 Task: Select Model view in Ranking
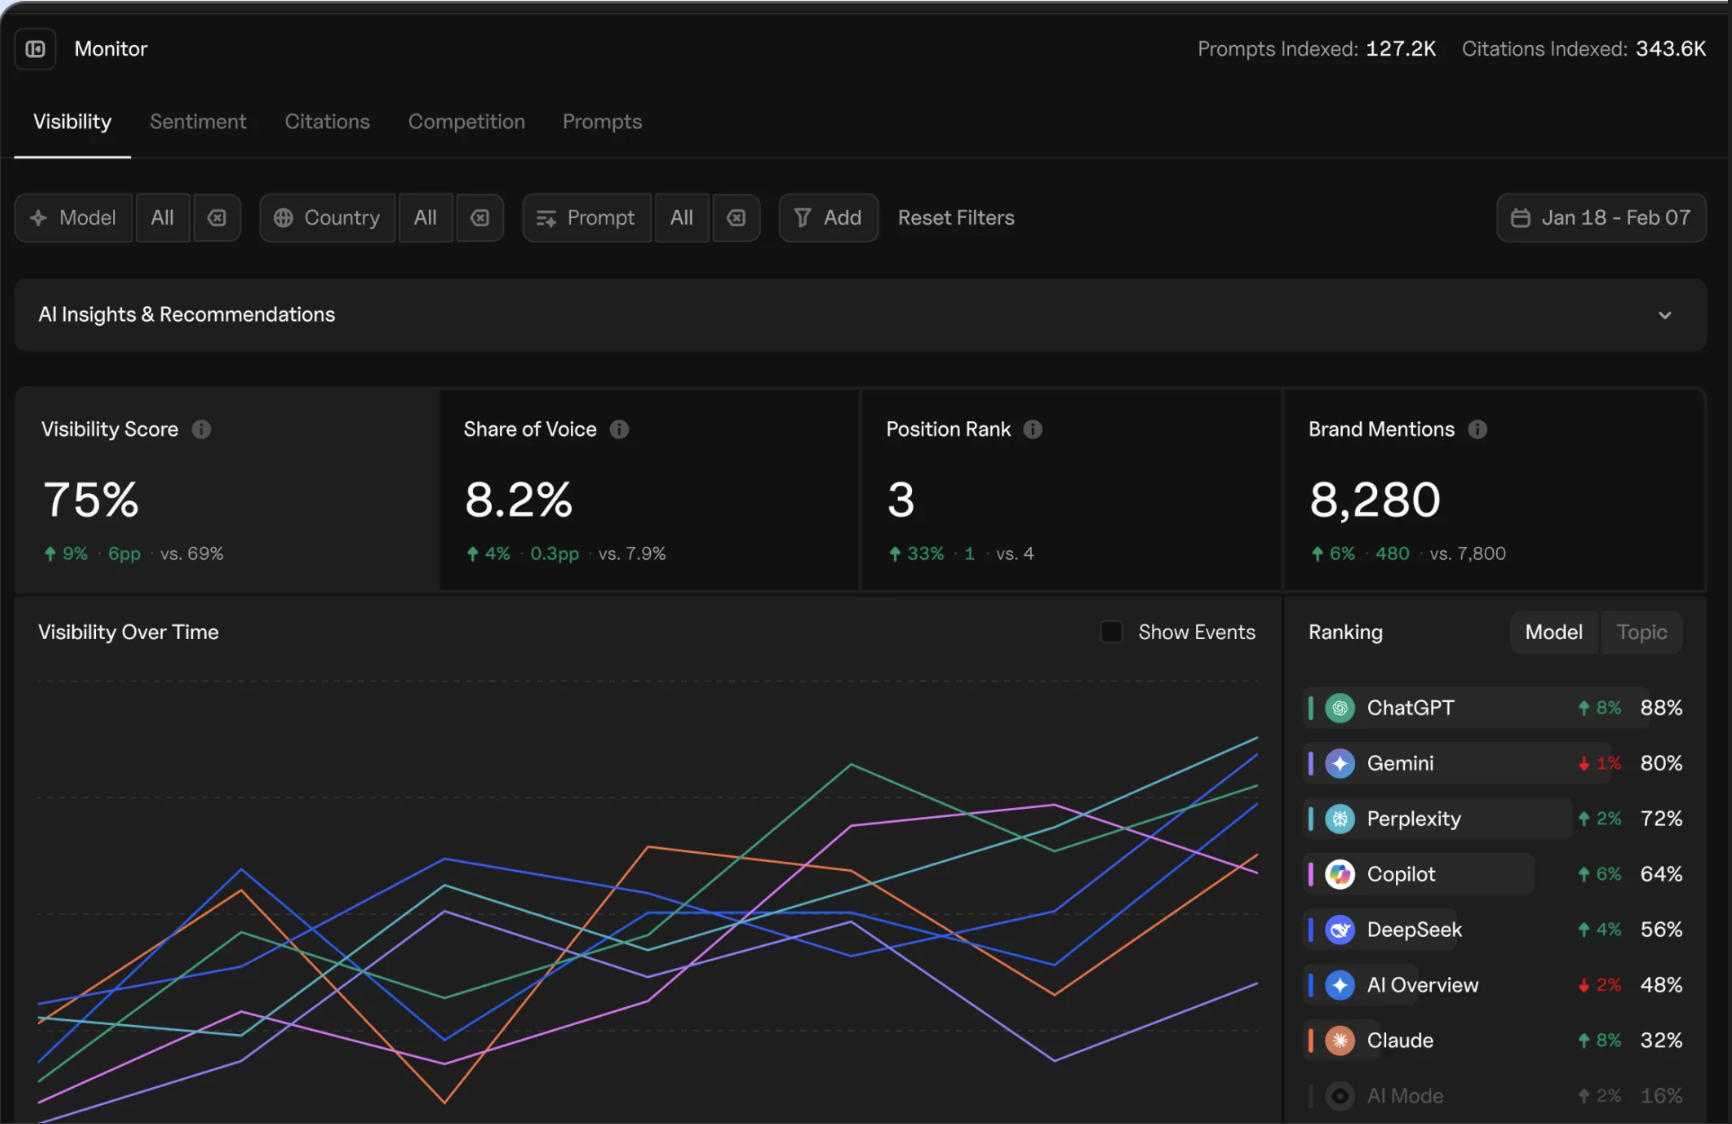click(x=1554, y=632)
